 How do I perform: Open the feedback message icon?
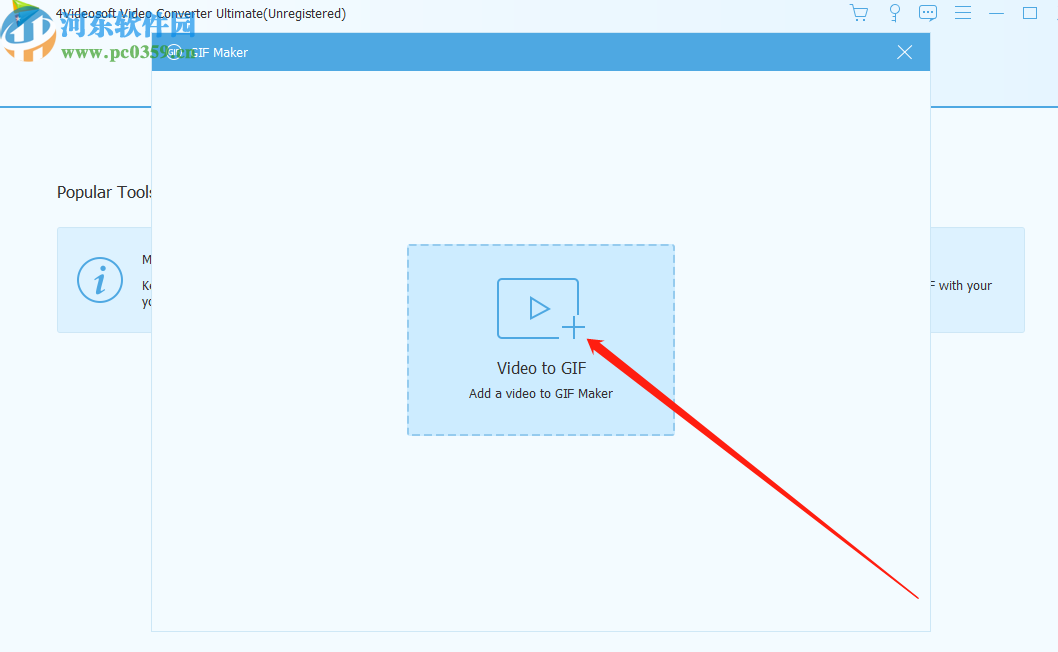[927, 13]
